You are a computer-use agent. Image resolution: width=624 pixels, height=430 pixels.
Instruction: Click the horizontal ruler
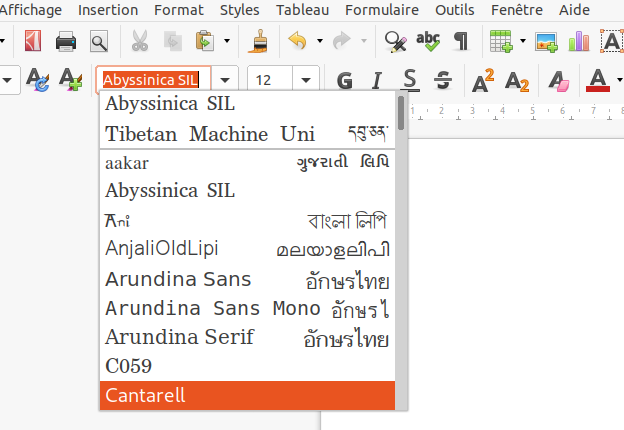(x=516, y=111)
